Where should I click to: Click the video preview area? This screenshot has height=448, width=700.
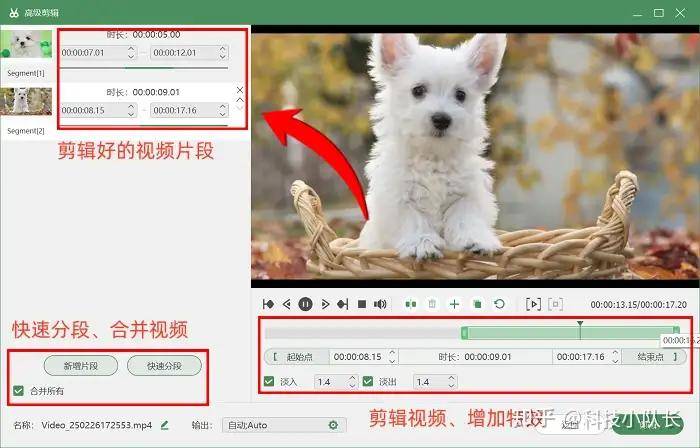(x=475, y=156)
